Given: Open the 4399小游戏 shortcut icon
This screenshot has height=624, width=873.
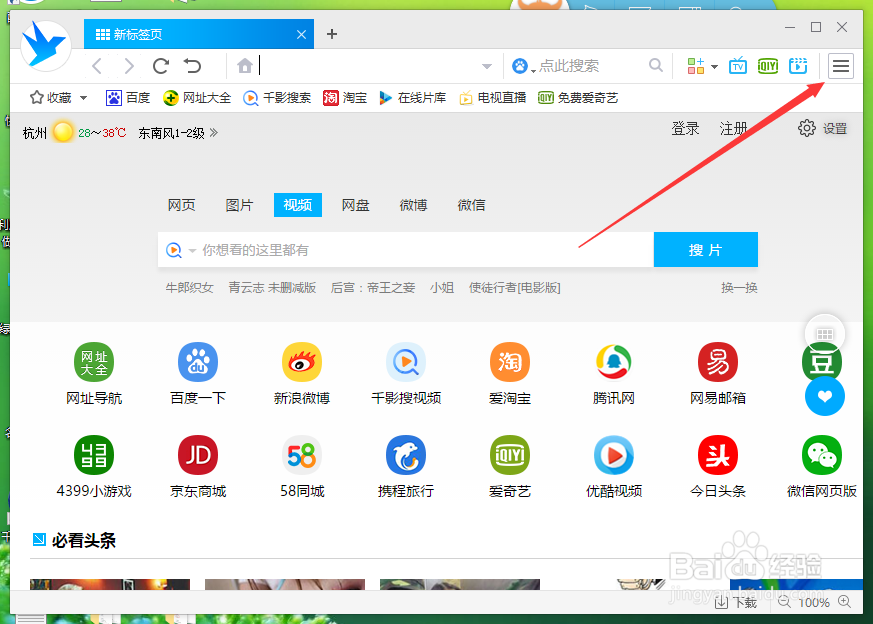Looking at the screenshot, I should [x=94, y=455].
